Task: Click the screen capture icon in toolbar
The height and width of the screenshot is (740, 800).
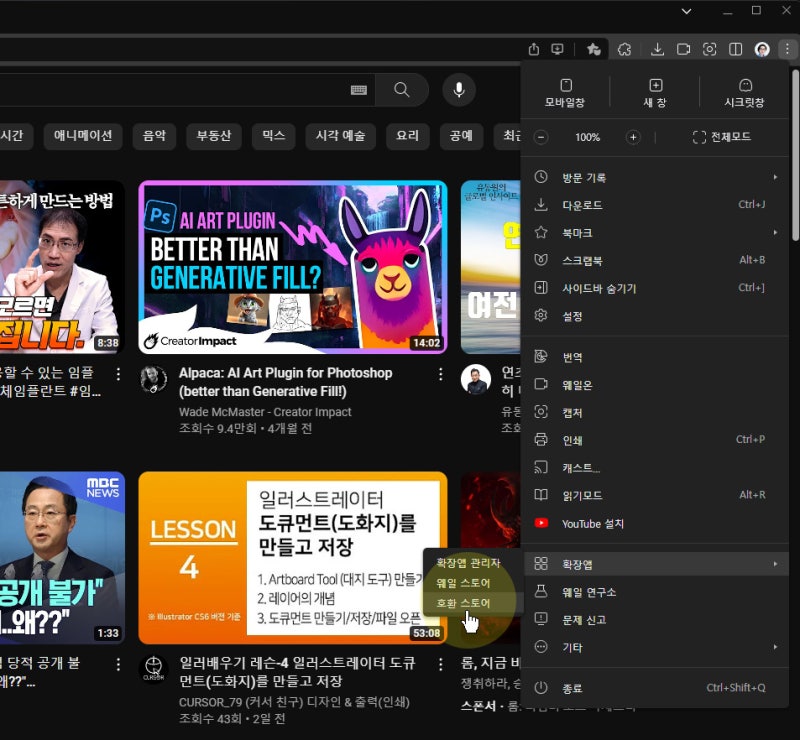Action: point(710,49)
